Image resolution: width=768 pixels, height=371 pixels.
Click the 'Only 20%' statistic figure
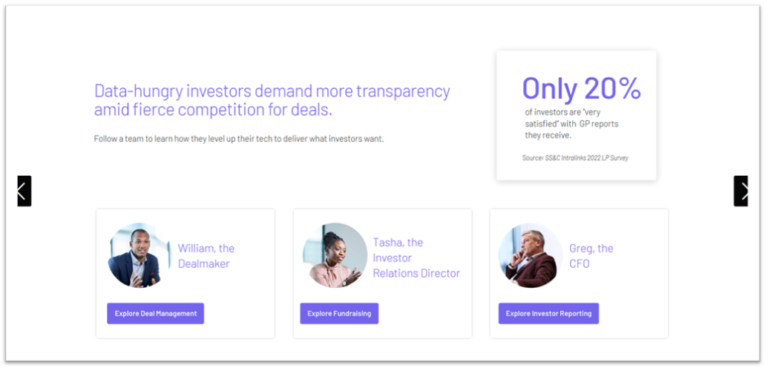581,89
